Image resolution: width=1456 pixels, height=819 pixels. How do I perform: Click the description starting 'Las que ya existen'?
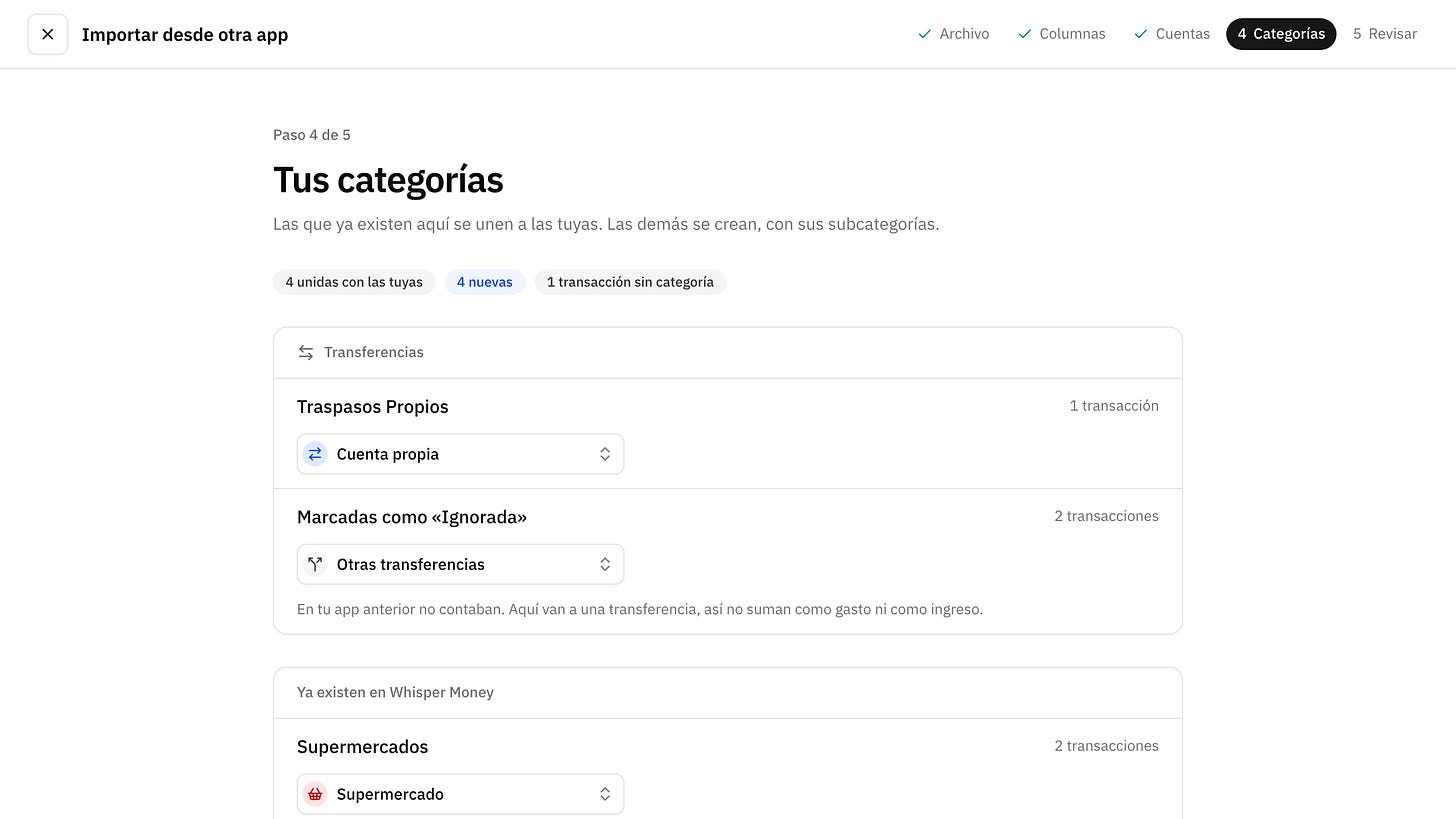pyautogui.click(x=606, y=224)
